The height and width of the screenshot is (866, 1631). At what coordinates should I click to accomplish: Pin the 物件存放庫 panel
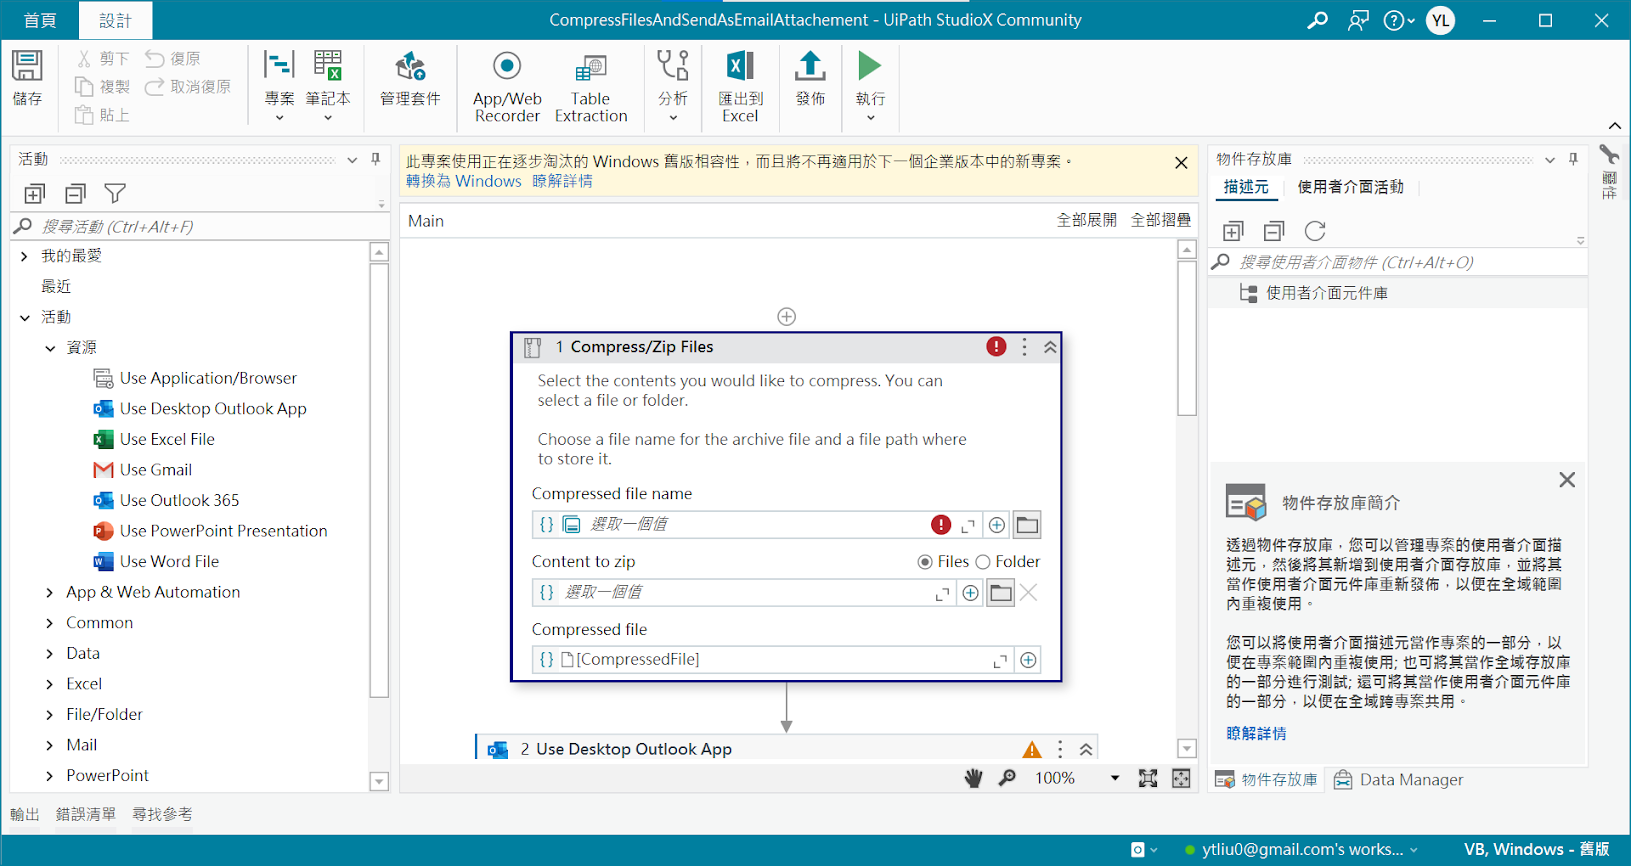click(x=1573, y=159)
